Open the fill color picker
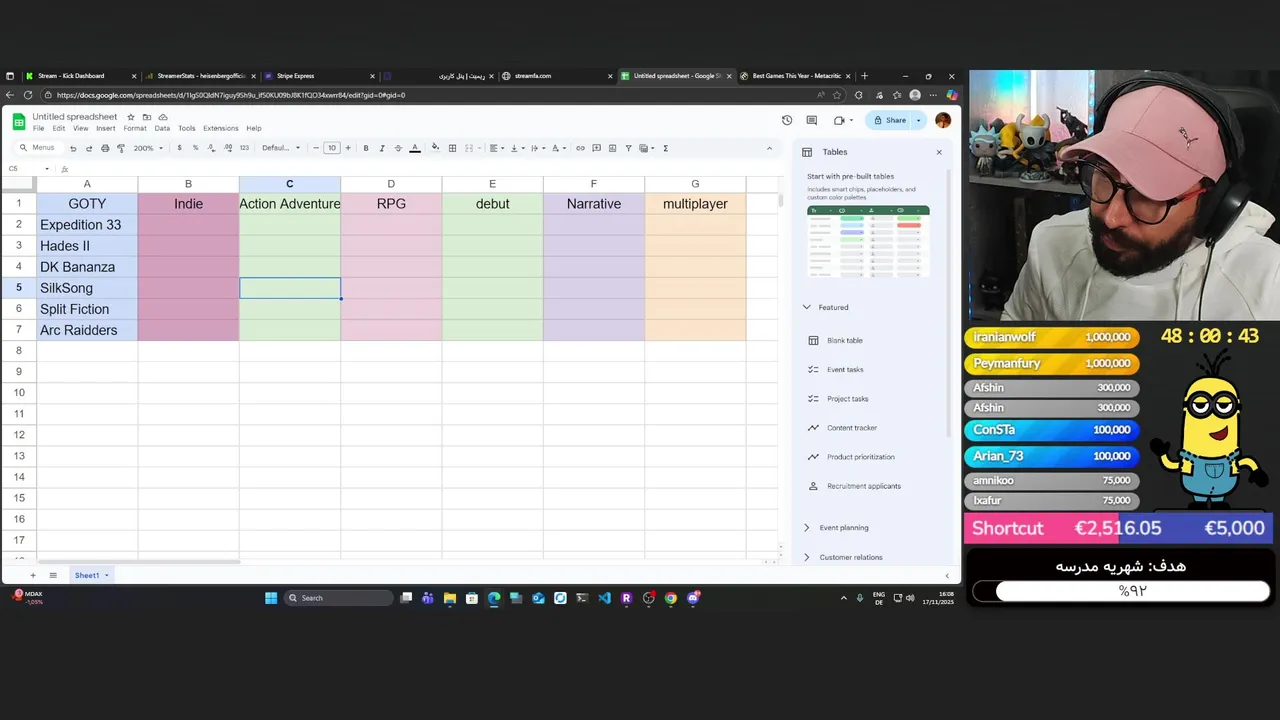This screenshot has width=1280, height=720. (435, 148)
